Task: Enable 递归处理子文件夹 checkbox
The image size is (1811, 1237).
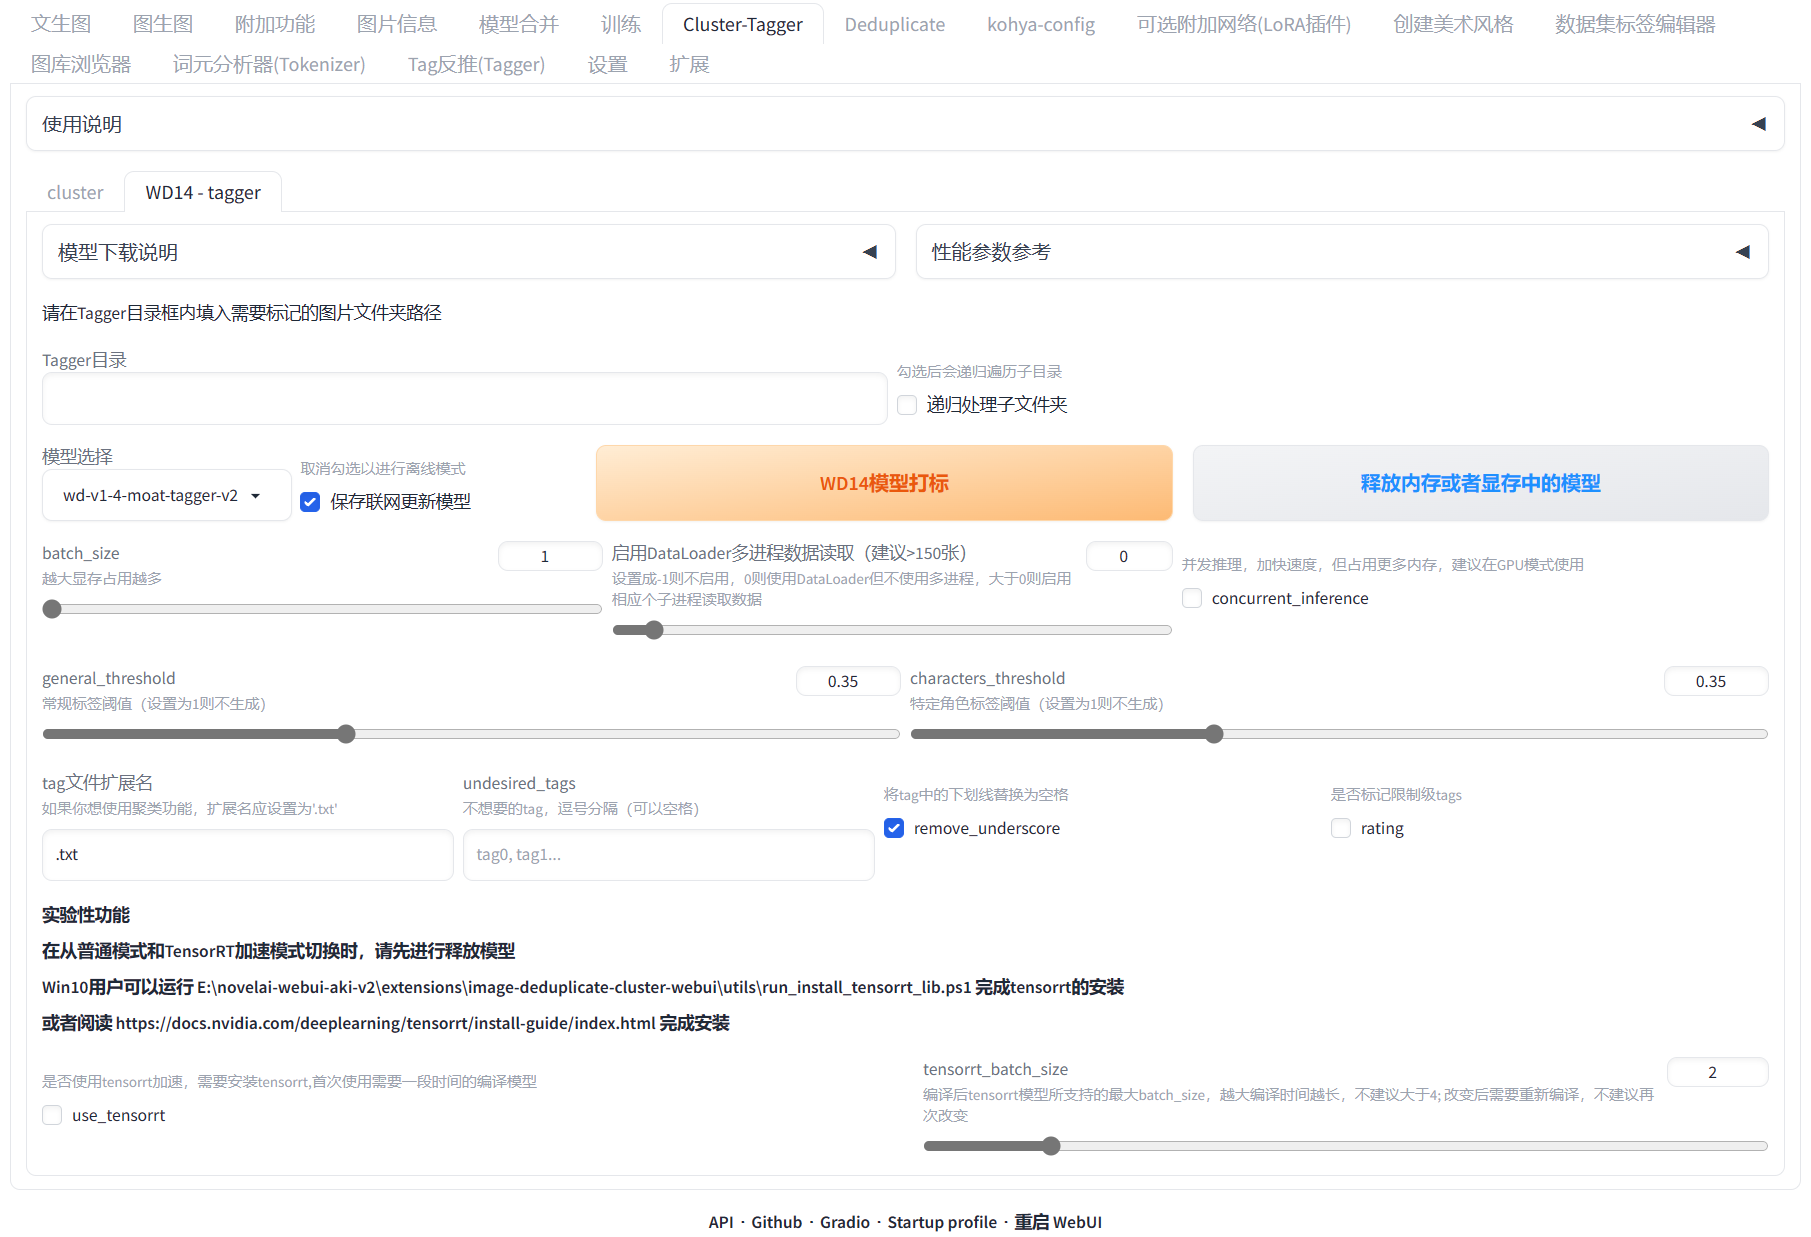Action: tap(907, 404)
